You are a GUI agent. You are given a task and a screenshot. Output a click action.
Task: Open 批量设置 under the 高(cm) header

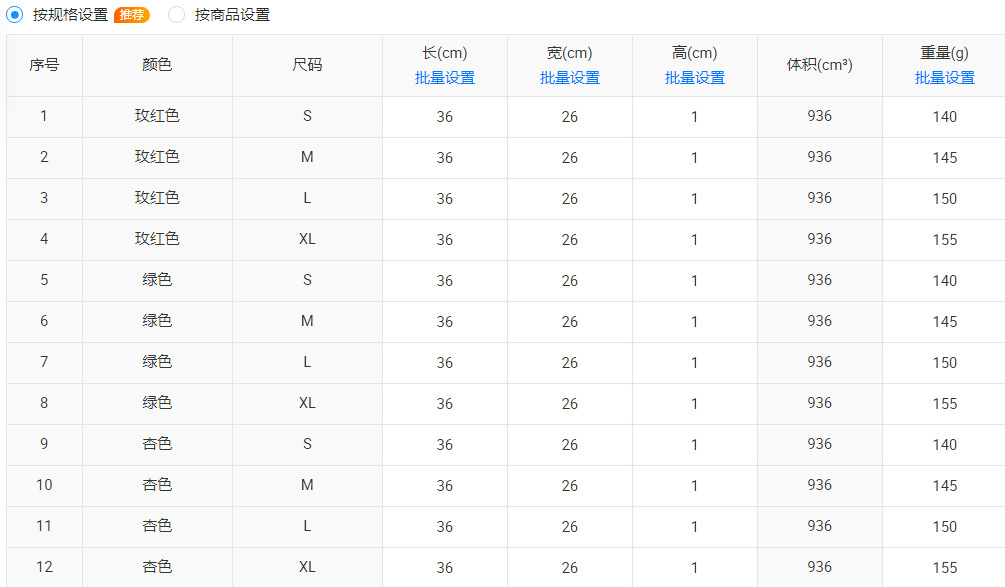click(x=695, y=78)
